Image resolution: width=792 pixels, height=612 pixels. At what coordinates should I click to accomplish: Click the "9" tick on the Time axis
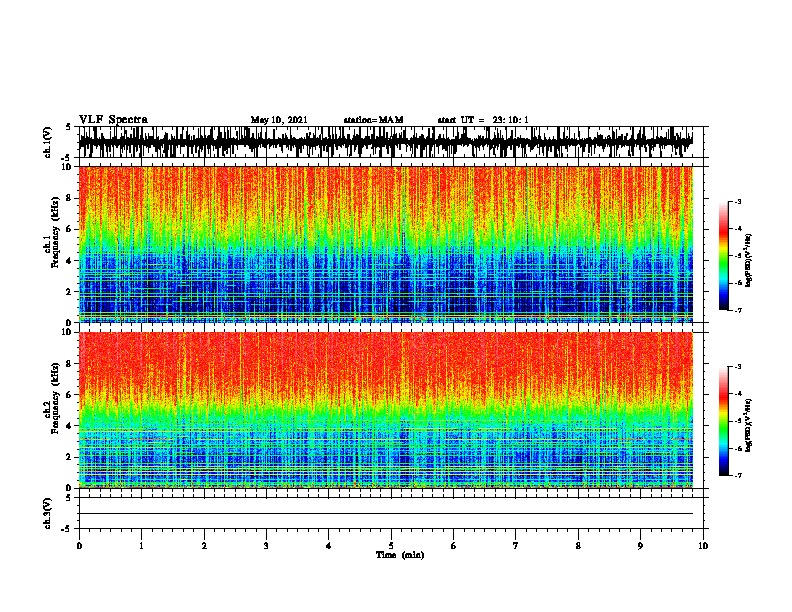[640, 546]
